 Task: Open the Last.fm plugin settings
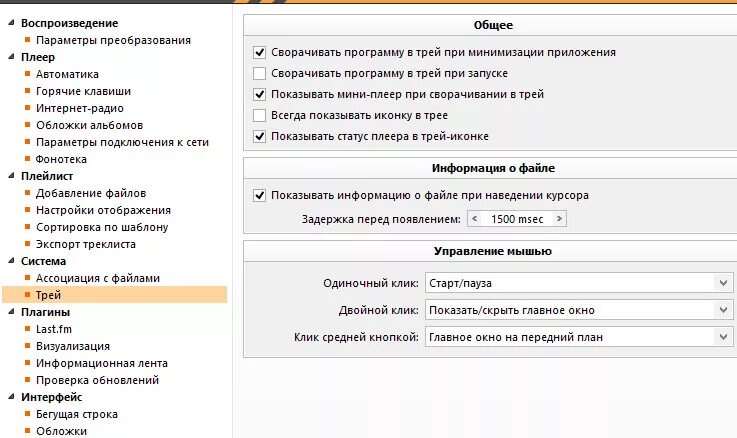(54, 329)
